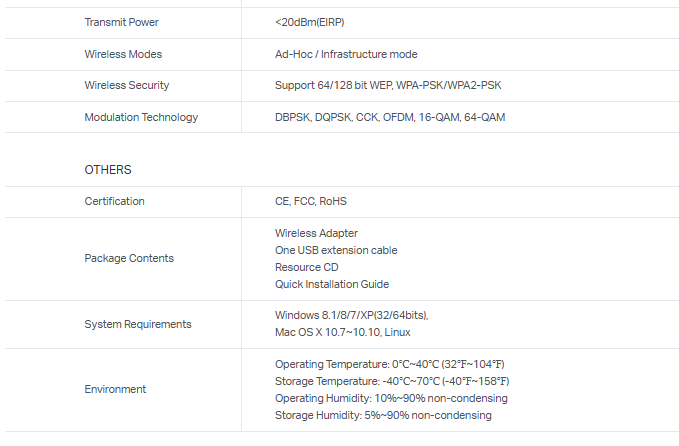Click the DBPSK, DQPSK, CCK modulation list
This screenshot has height=446, width=679.
pyautogui.click(x=390, y=117)
